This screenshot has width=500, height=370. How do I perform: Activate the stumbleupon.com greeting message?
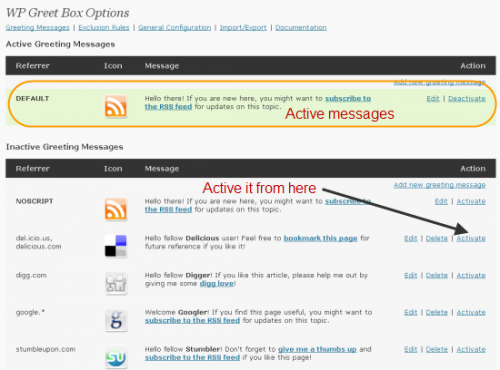click(x=471, y=349)
